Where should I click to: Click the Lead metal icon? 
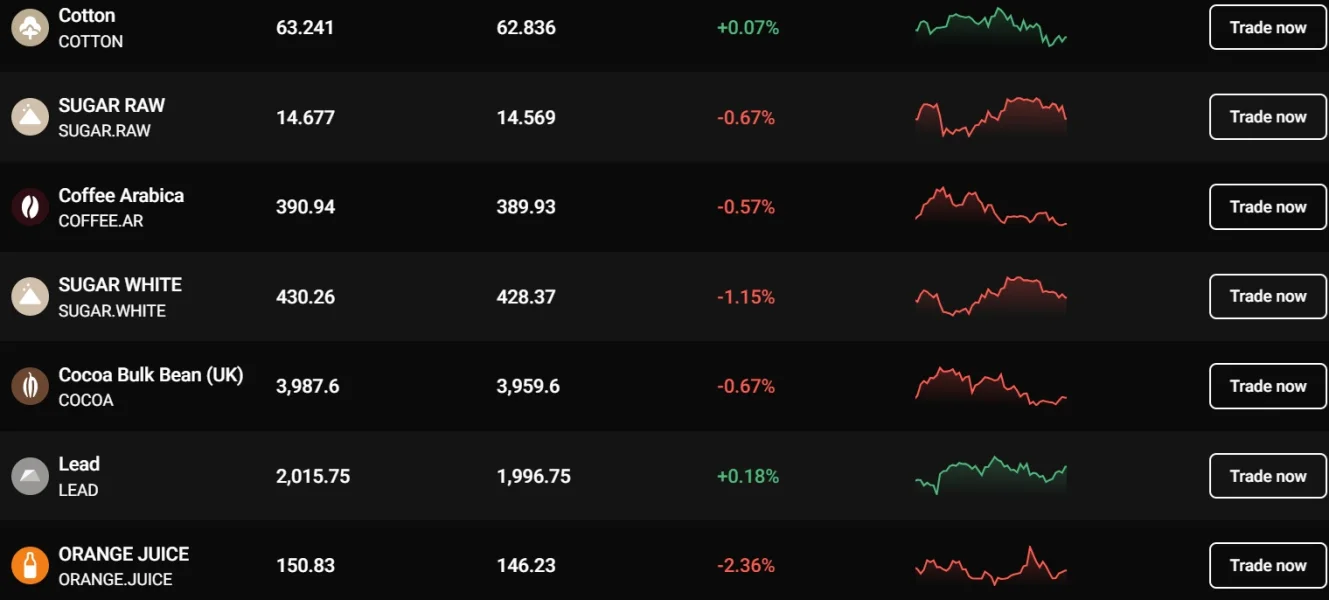[x=30, y=476]
